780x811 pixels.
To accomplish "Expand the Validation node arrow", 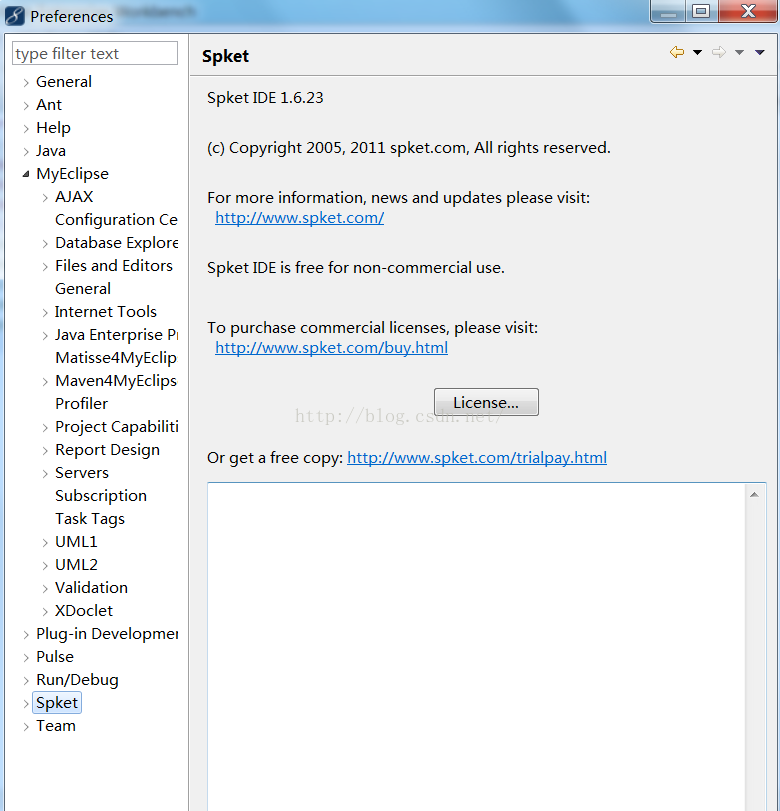I will pos(45,589).
